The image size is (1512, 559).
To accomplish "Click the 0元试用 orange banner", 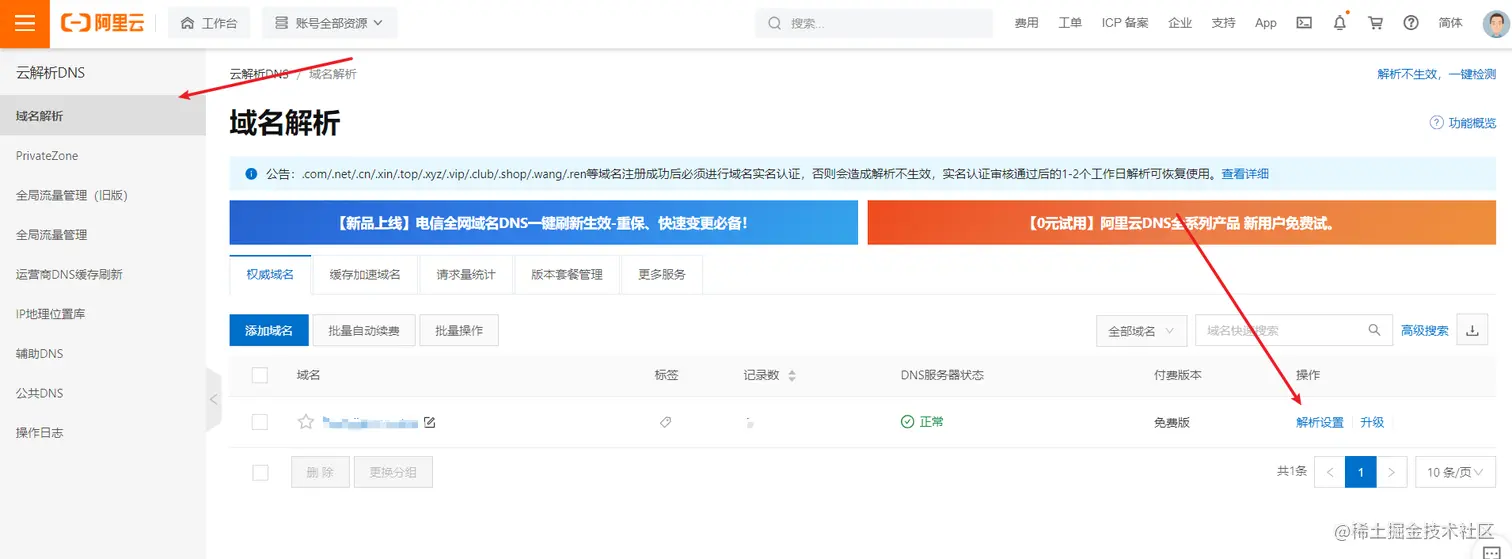I will click(1181, 222).
